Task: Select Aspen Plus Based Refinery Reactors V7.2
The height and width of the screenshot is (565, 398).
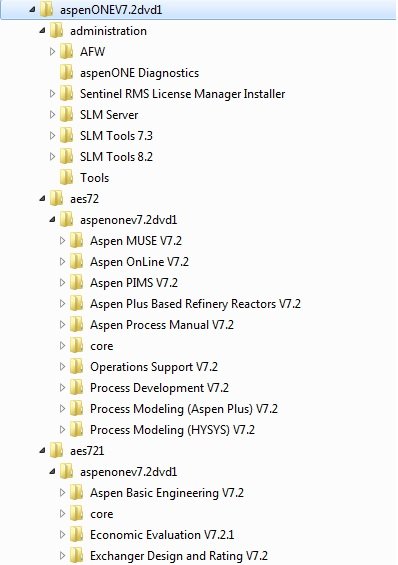Action: click(x=195, y=303)
